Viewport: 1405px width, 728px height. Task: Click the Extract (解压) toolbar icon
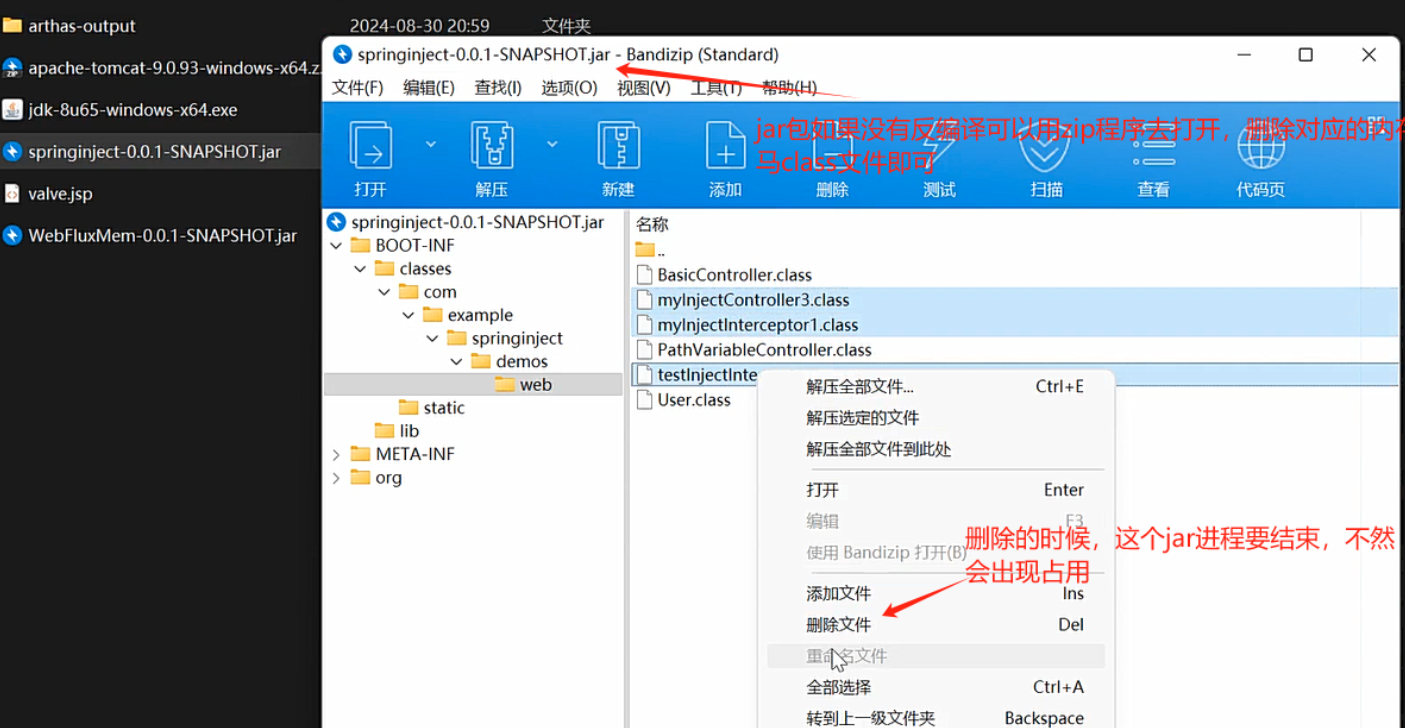(492, 147)
